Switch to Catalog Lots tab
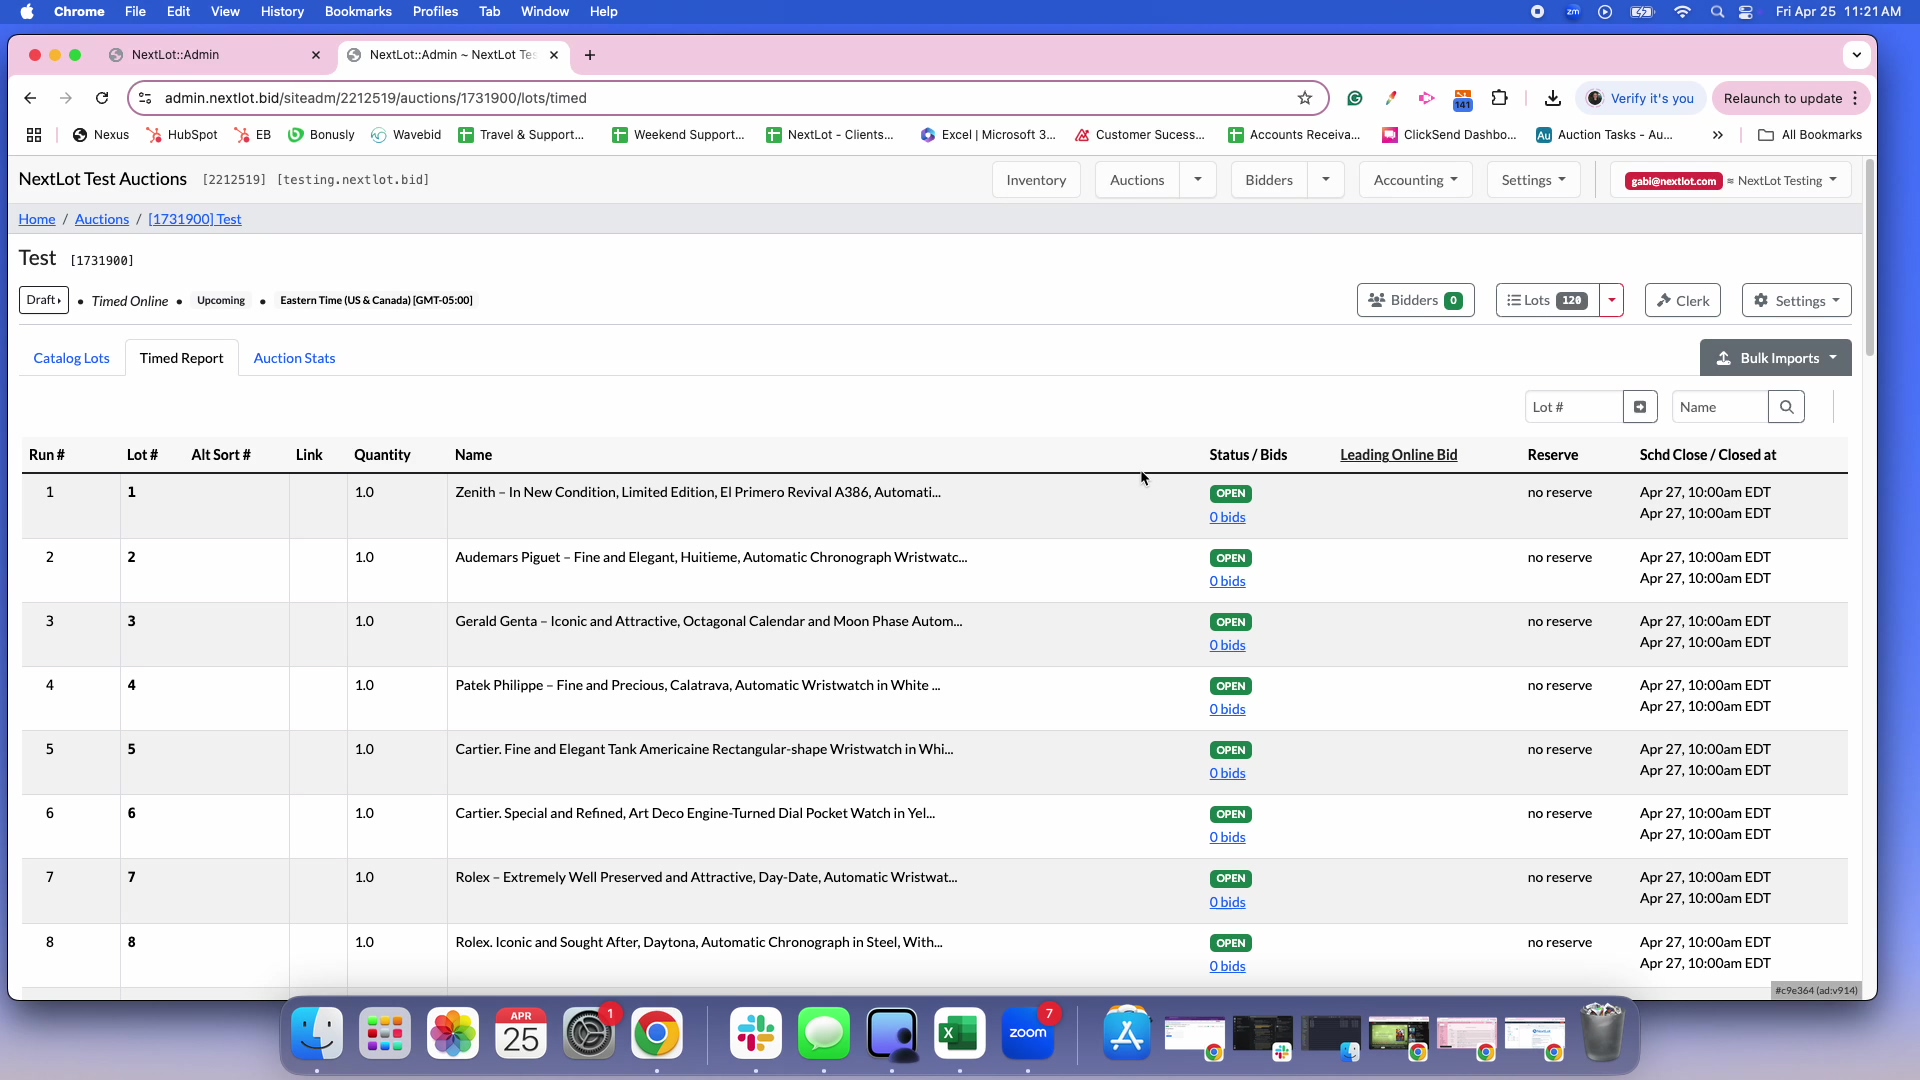 click(71, 358)
